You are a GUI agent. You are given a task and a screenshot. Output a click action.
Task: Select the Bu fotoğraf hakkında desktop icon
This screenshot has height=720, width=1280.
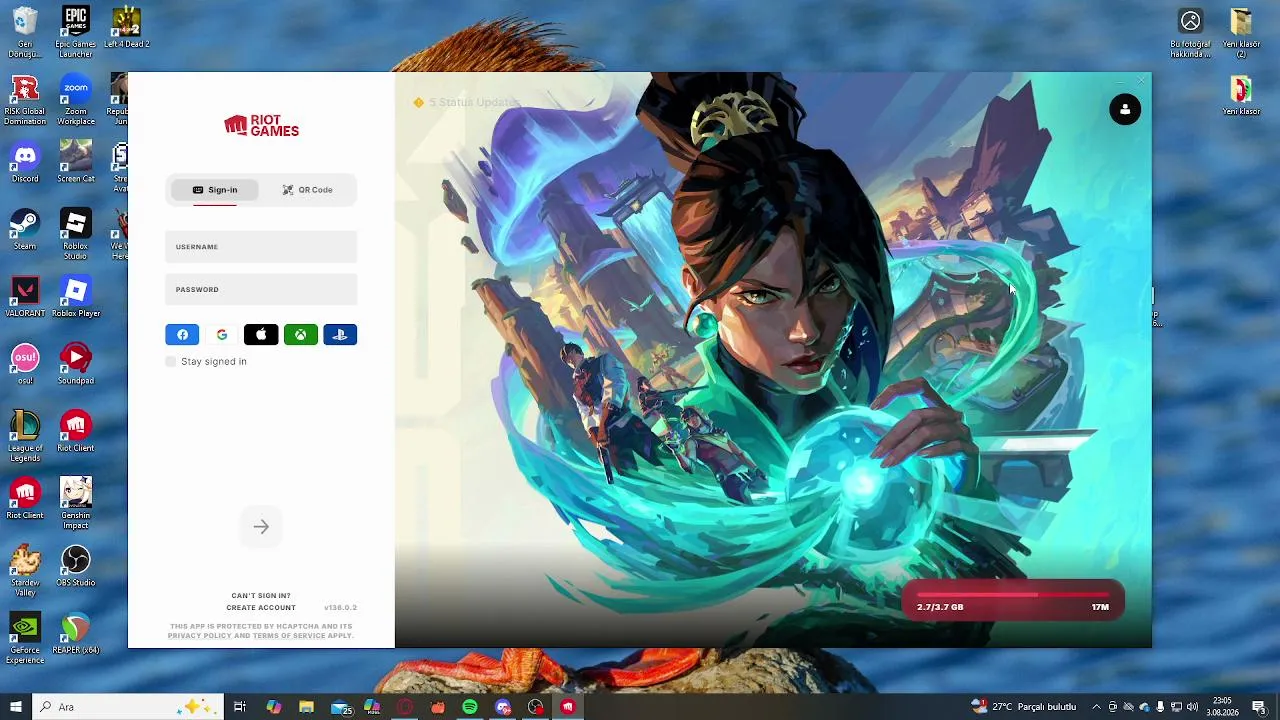(x=1190, y=32)
